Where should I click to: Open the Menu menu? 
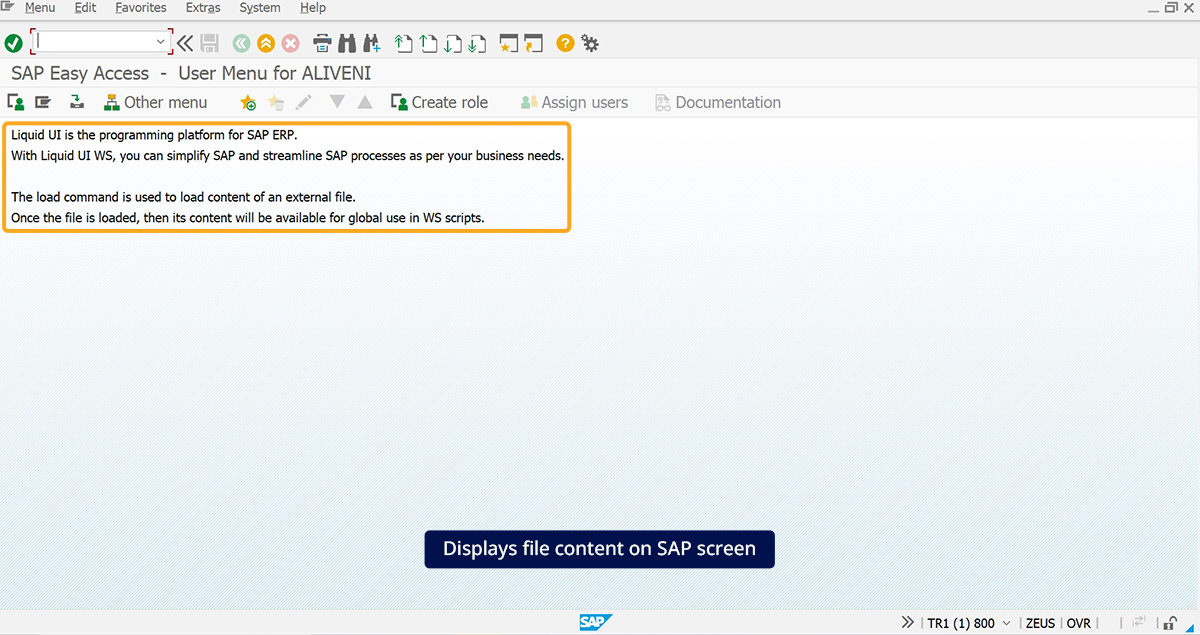point(40,8)
